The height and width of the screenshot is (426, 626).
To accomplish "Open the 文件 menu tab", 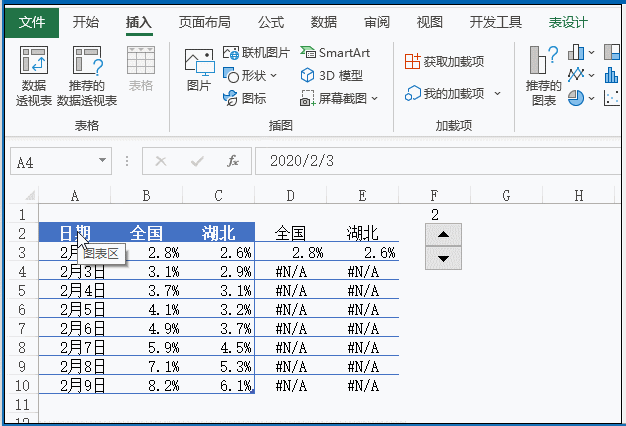I will (32, 22).
